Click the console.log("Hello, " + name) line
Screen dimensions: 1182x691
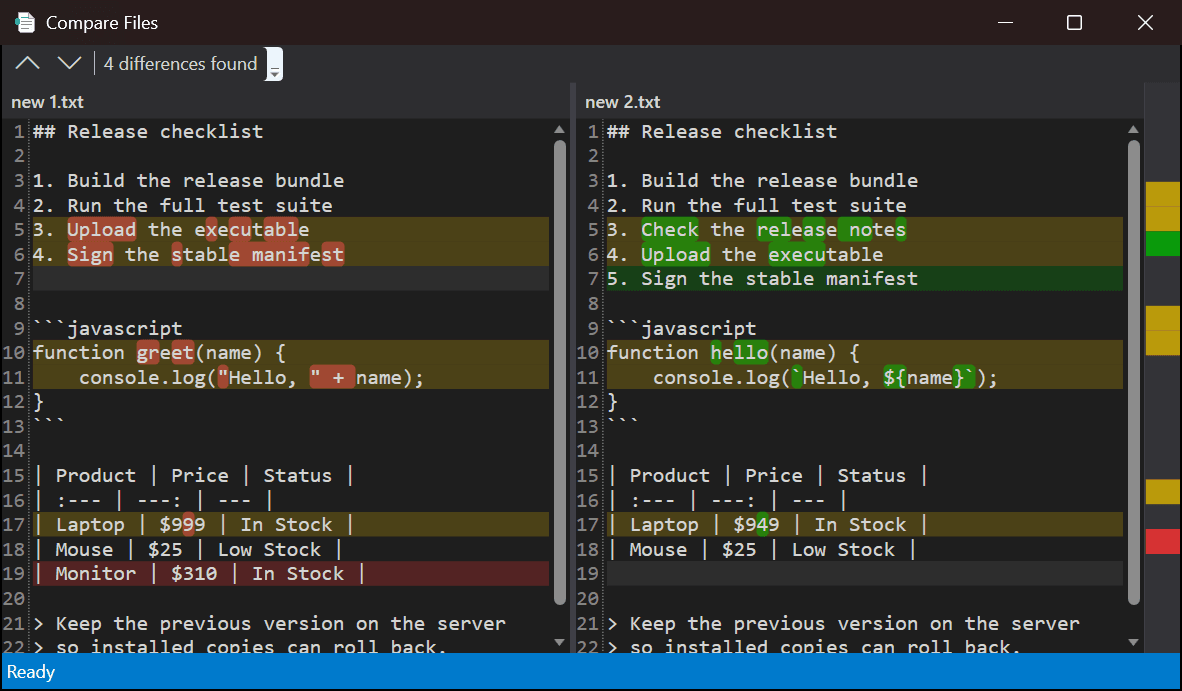[291, 378]
